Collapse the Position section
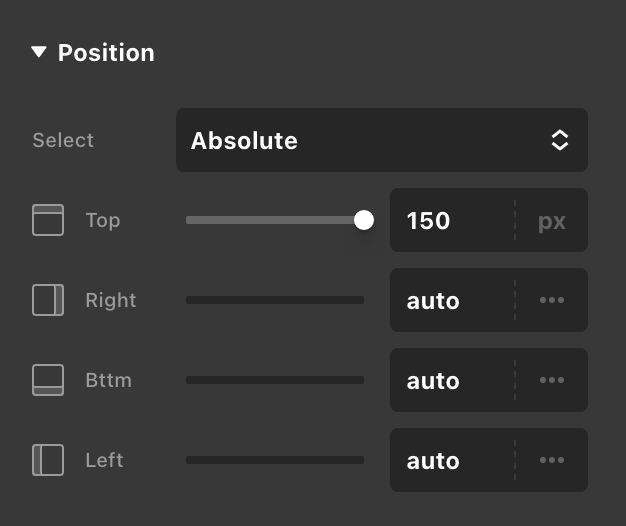 point(39,52)
